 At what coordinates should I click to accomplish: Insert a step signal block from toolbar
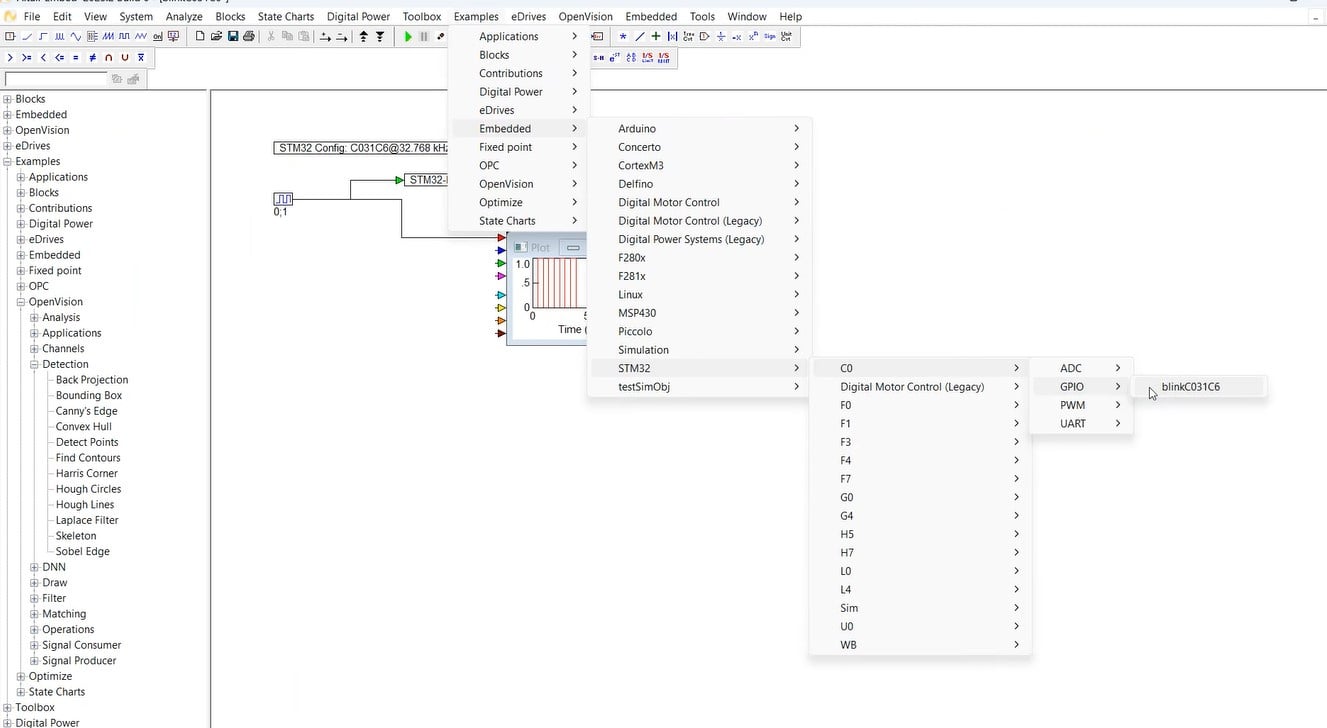click(43, 36)
